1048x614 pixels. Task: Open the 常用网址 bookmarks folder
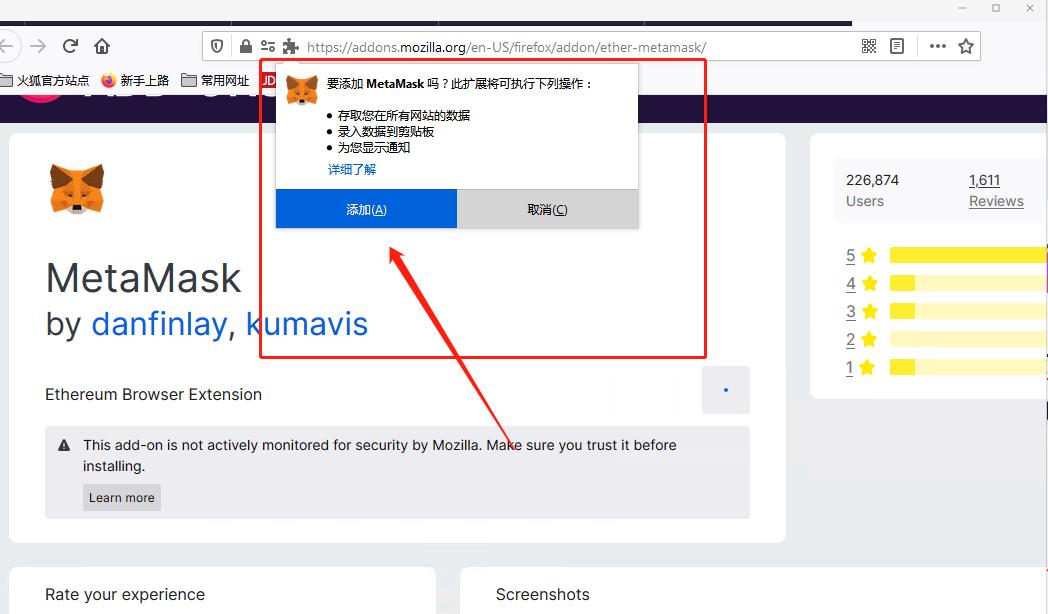pos(216,80)
